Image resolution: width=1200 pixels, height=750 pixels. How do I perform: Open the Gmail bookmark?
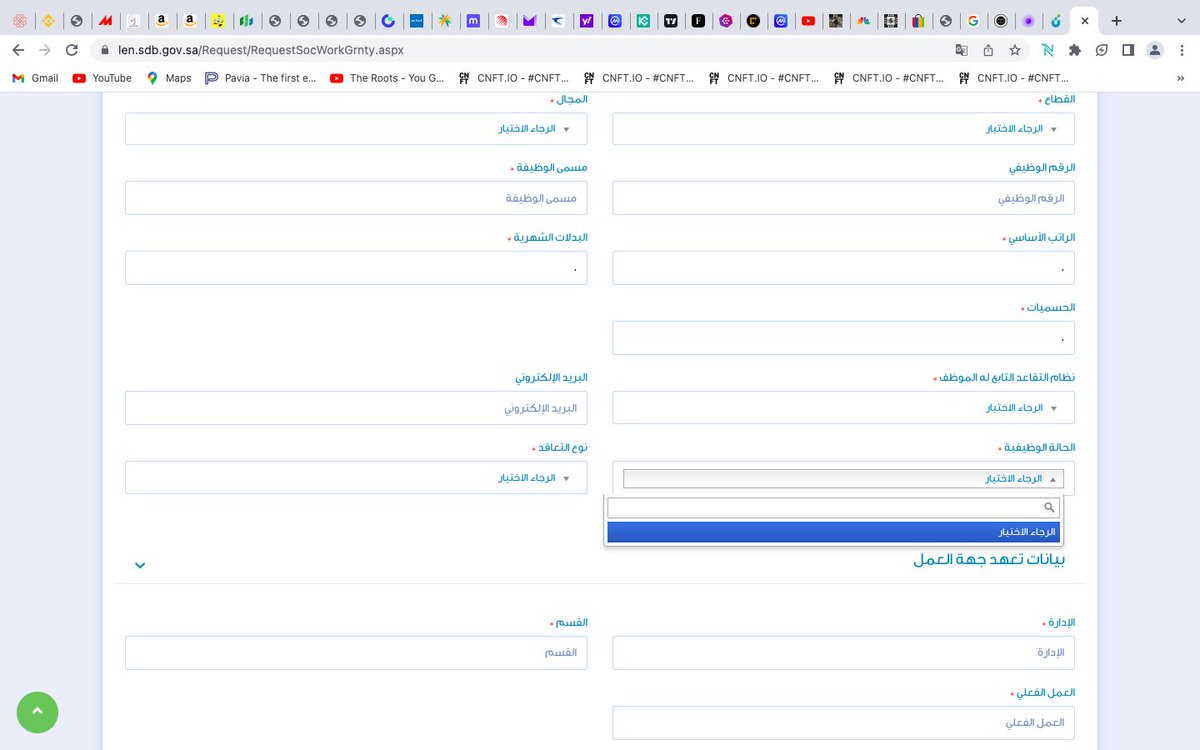click(35, 78)
